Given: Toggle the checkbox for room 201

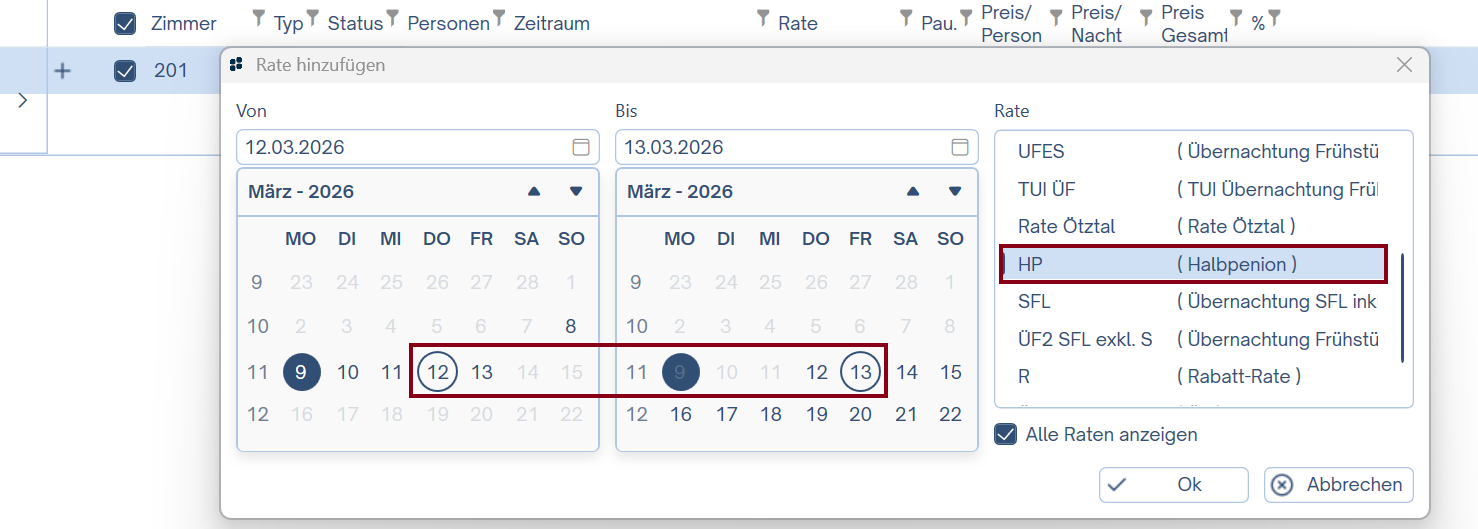Looking at the screenshot, I should click(x=125, y=71).
